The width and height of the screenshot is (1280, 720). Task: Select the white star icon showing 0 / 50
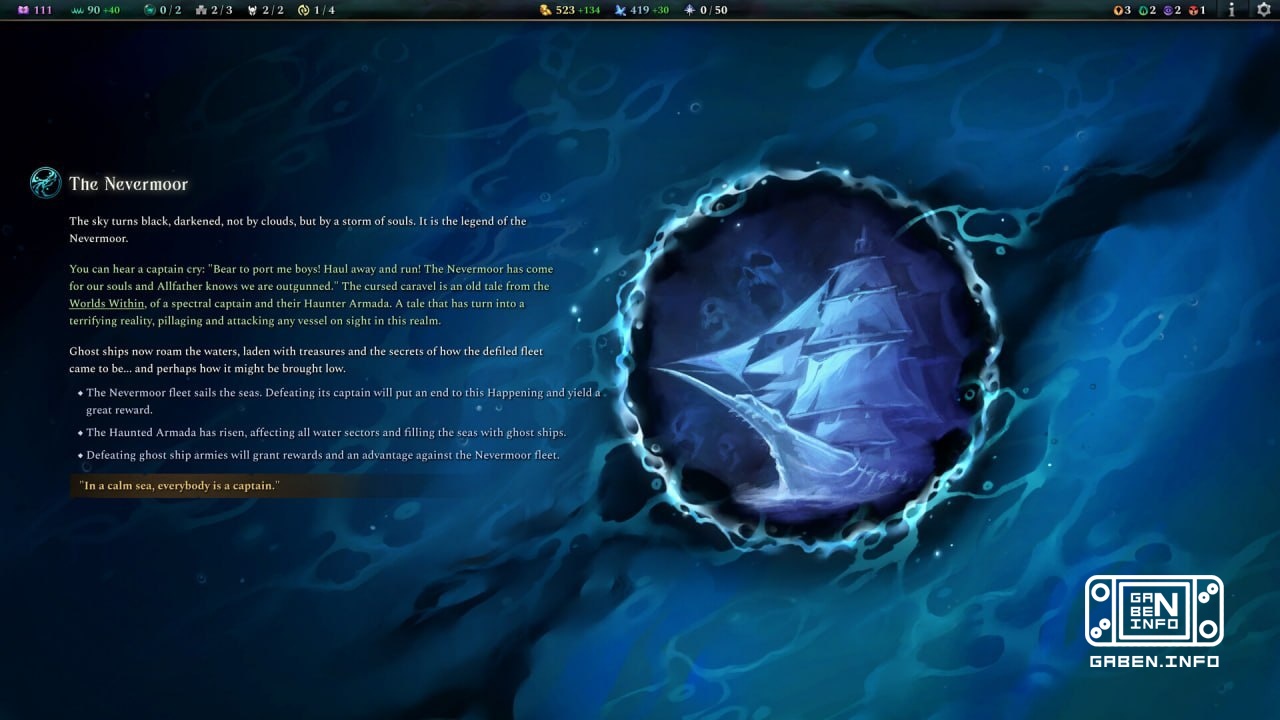pos(690,10)
